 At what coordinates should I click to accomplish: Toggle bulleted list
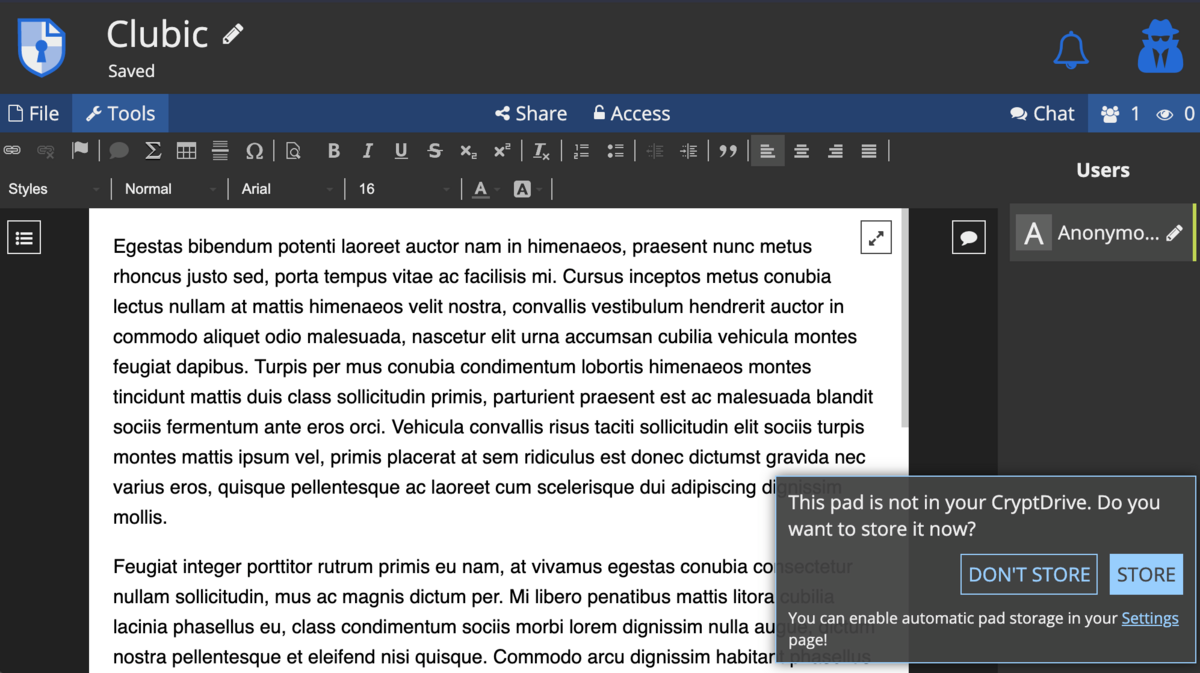click(615, 151)
